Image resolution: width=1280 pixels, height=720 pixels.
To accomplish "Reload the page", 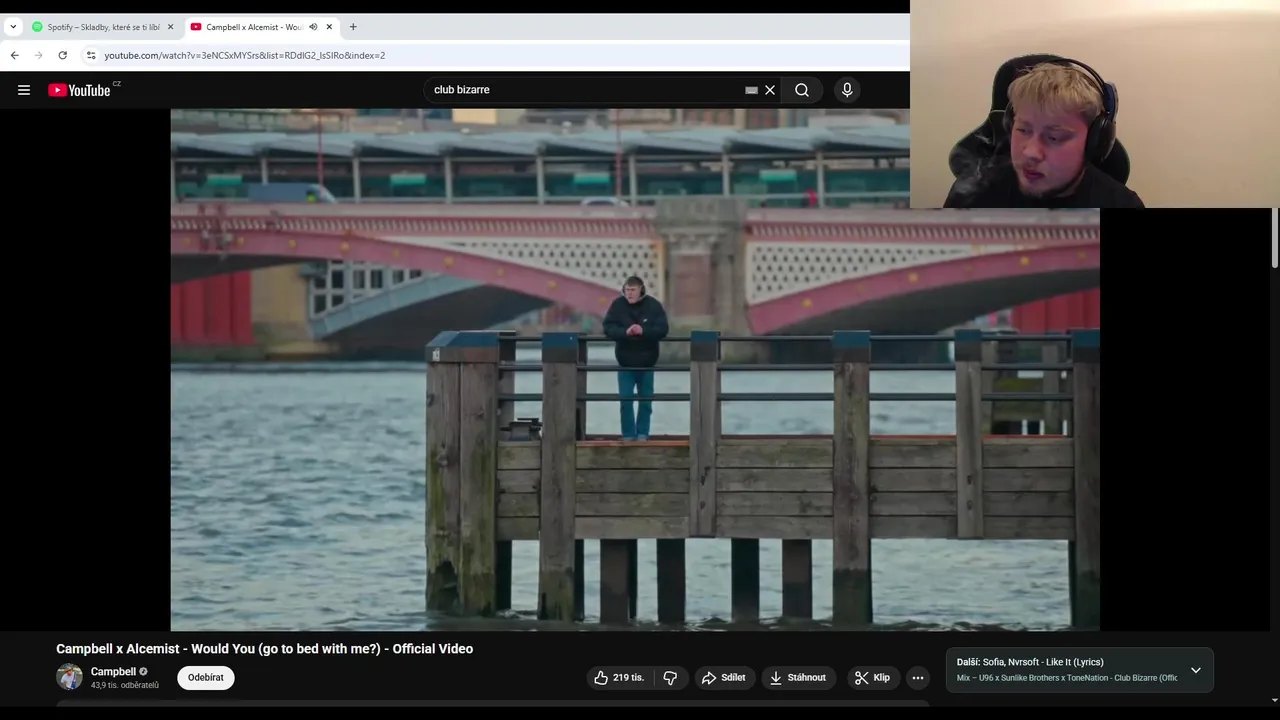I will (x=62, y=55).
